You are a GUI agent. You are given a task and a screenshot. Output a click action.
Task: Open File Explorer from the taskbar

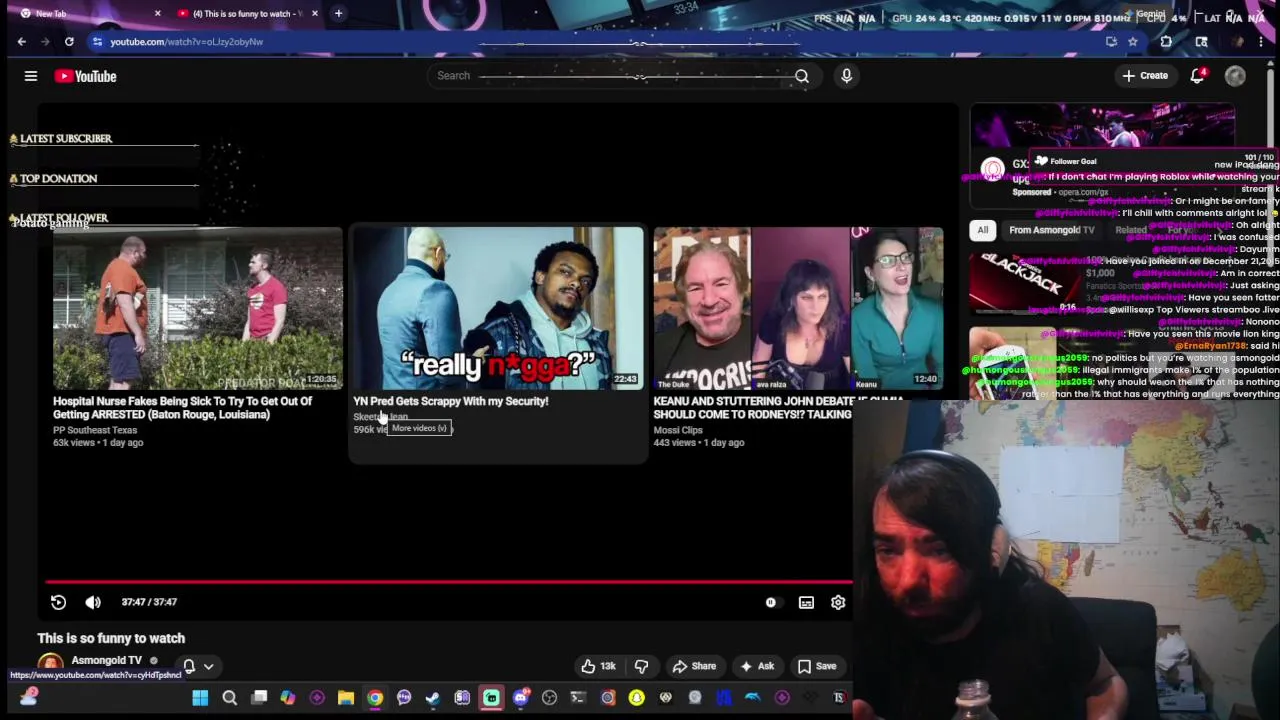[x=346, y=698]
